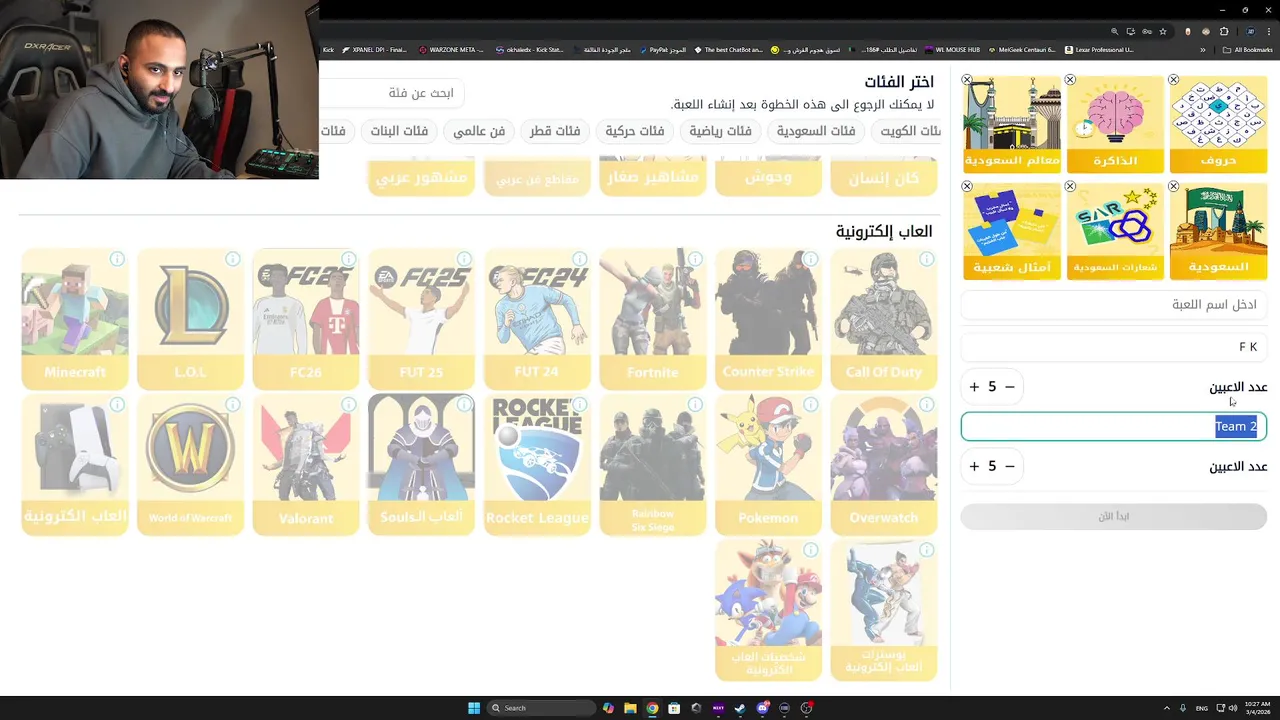Choose the Fortnite category card
1280x720 pixels.
653,319
